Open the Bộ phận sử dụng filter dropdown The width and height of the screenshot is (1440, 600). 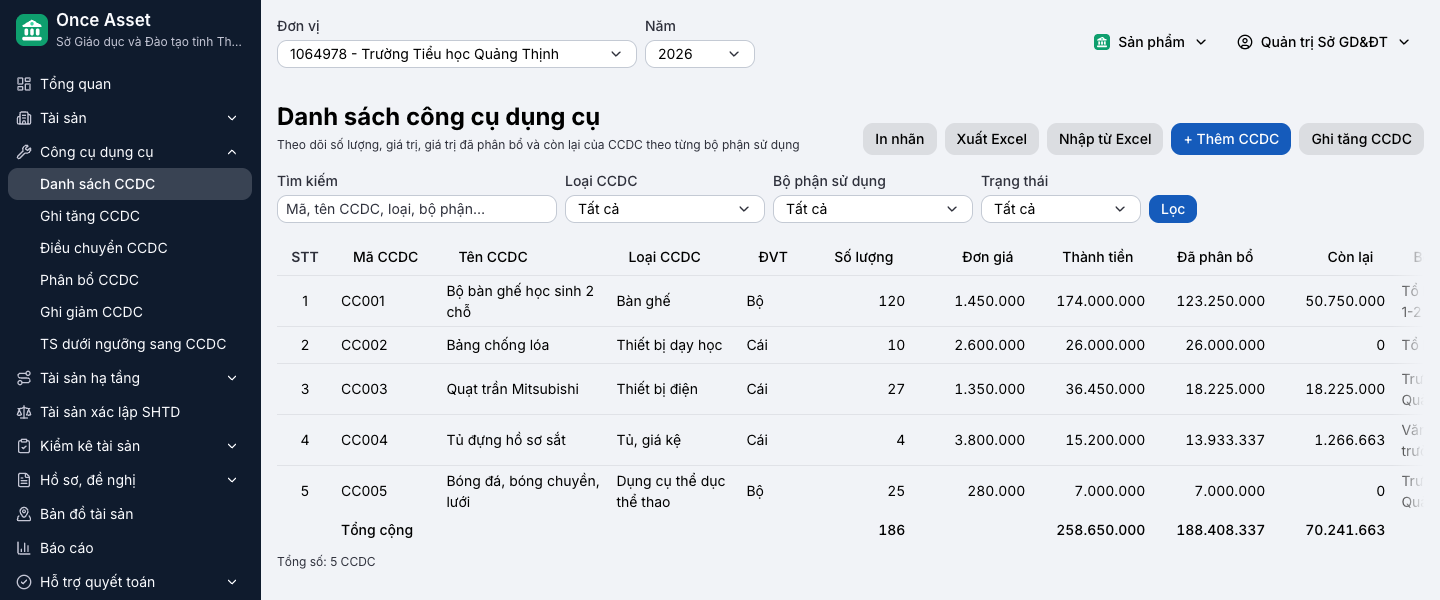click(873, 209)
